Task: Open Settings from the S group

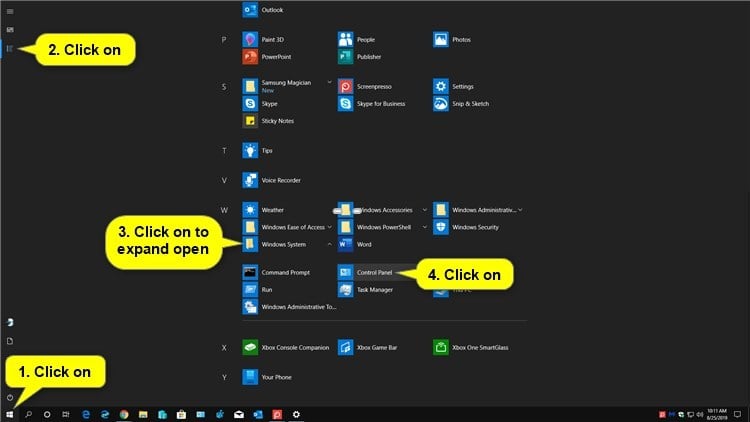Action: [x=453, y=86]
